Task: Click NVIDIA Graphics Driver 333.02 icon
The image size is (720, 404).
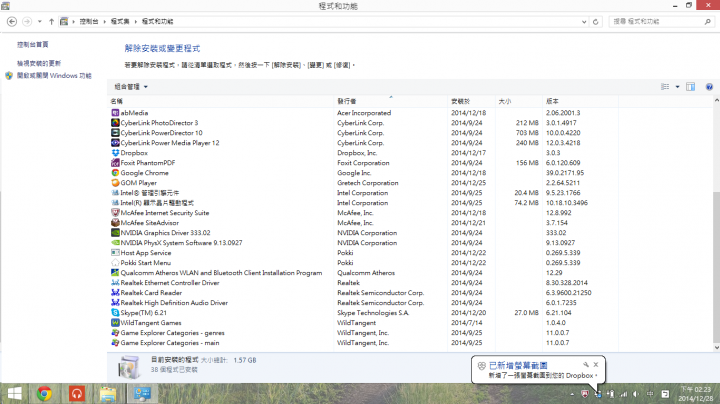Action: (x=115, y=233)
